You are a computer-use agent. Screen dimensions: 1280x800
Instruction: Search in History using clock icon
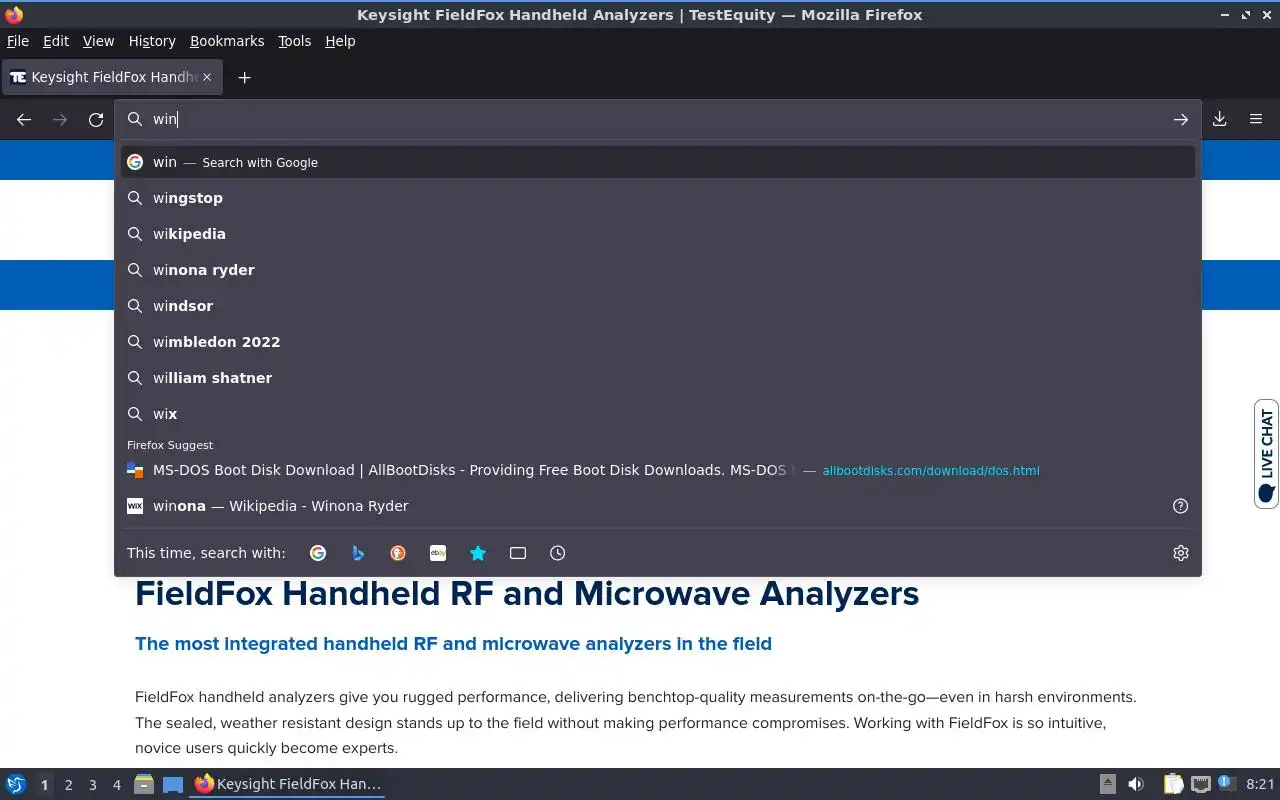(558, 553)
